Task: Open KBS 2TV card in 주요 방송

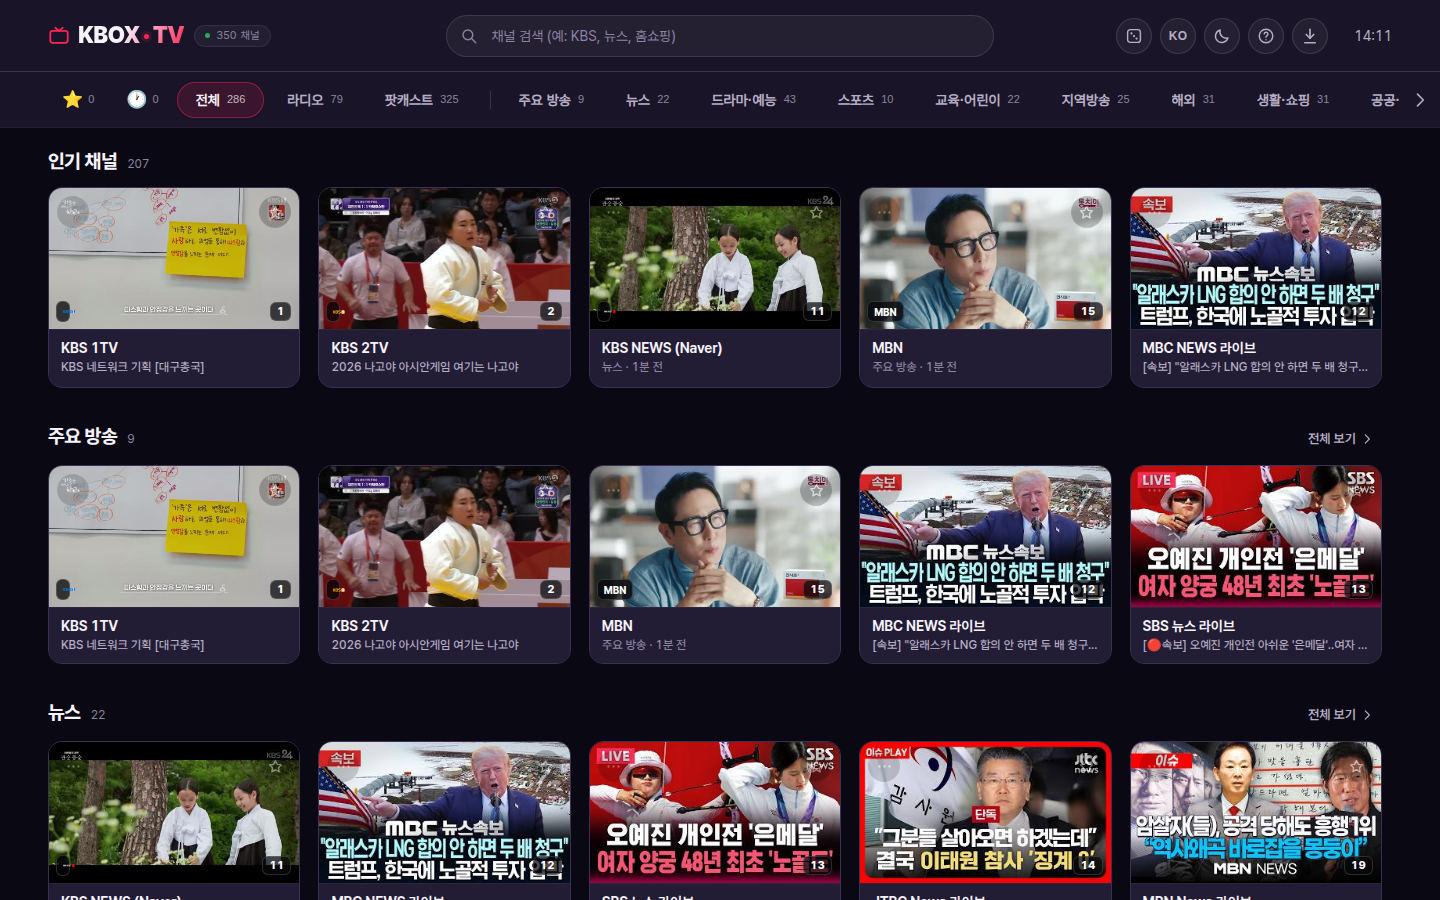Action: point(444,565)
